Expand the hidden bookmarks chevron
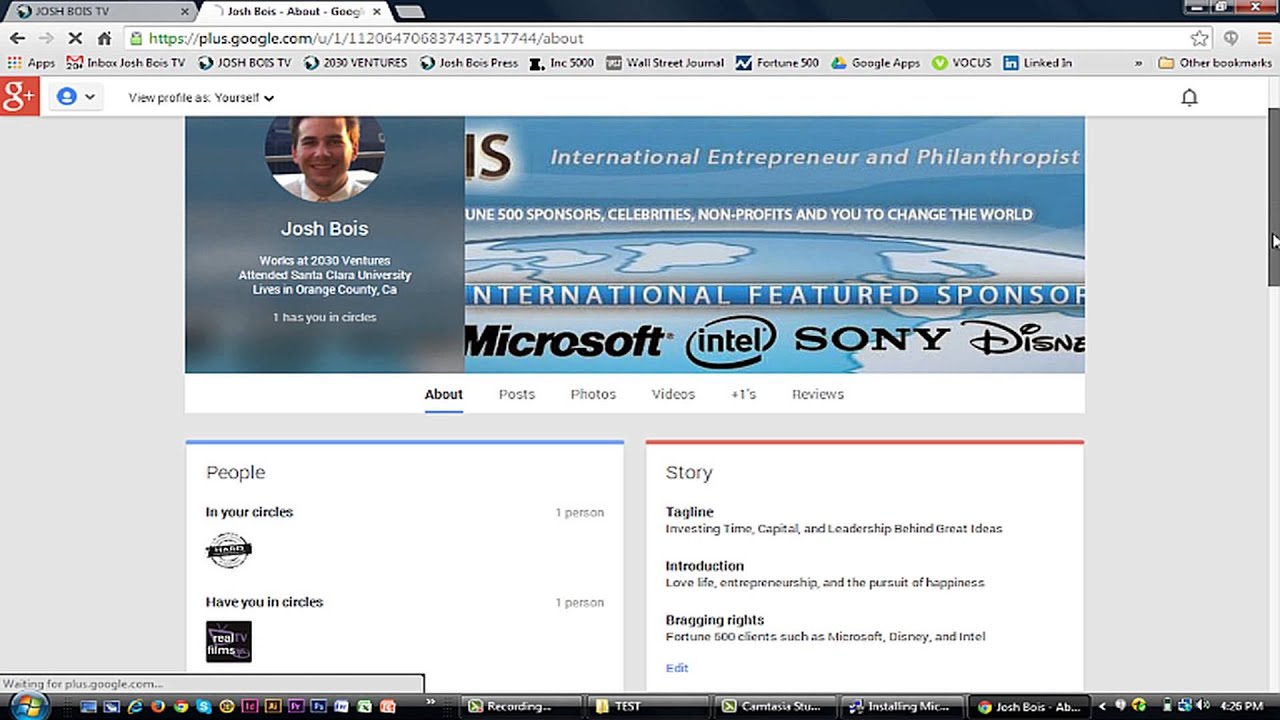Screen dimensions: 1280x720 coord(1138,62)
